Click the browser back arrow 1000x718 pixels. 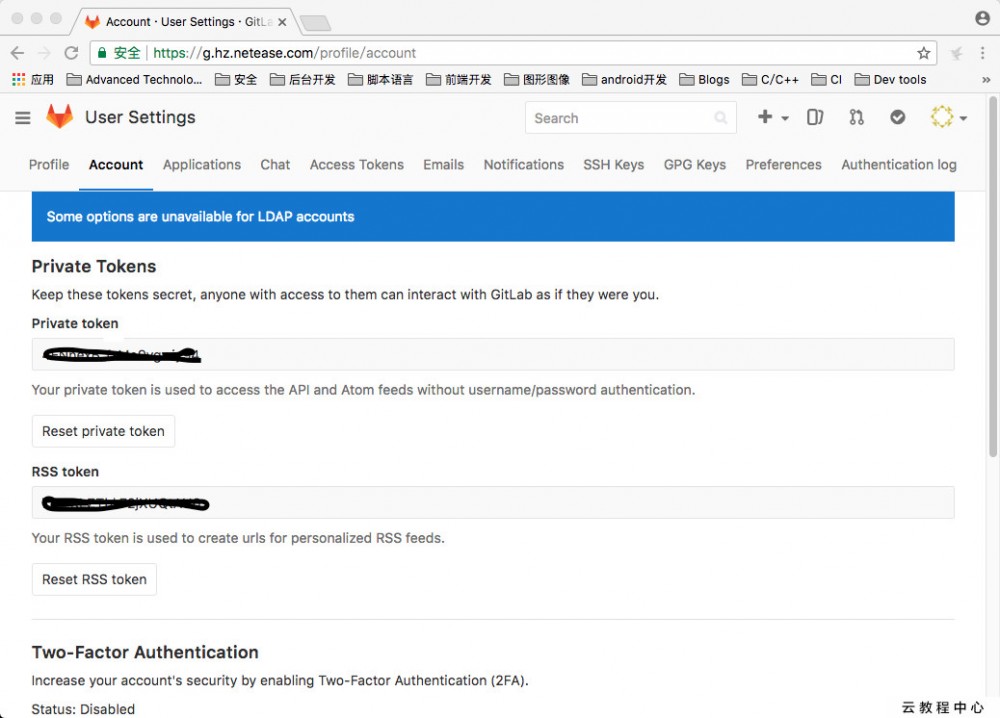(x=16, y=53)
